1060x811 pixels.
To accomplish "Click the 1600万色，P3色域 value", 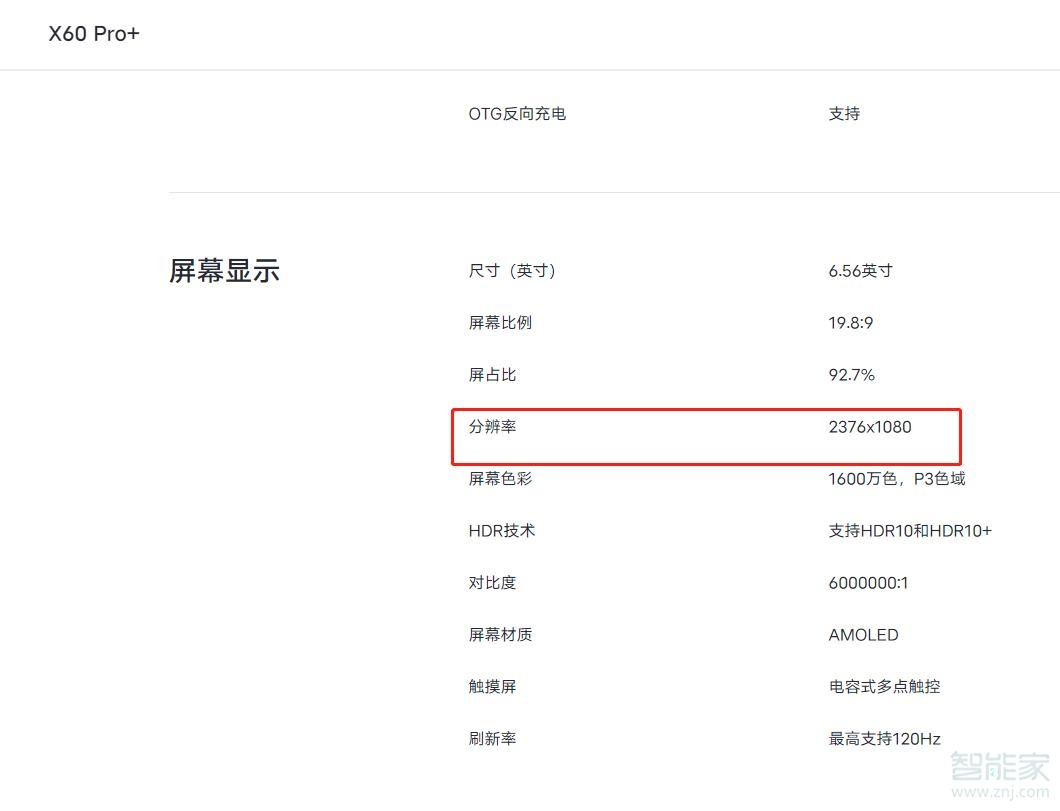I will click(x=897, y=478).
